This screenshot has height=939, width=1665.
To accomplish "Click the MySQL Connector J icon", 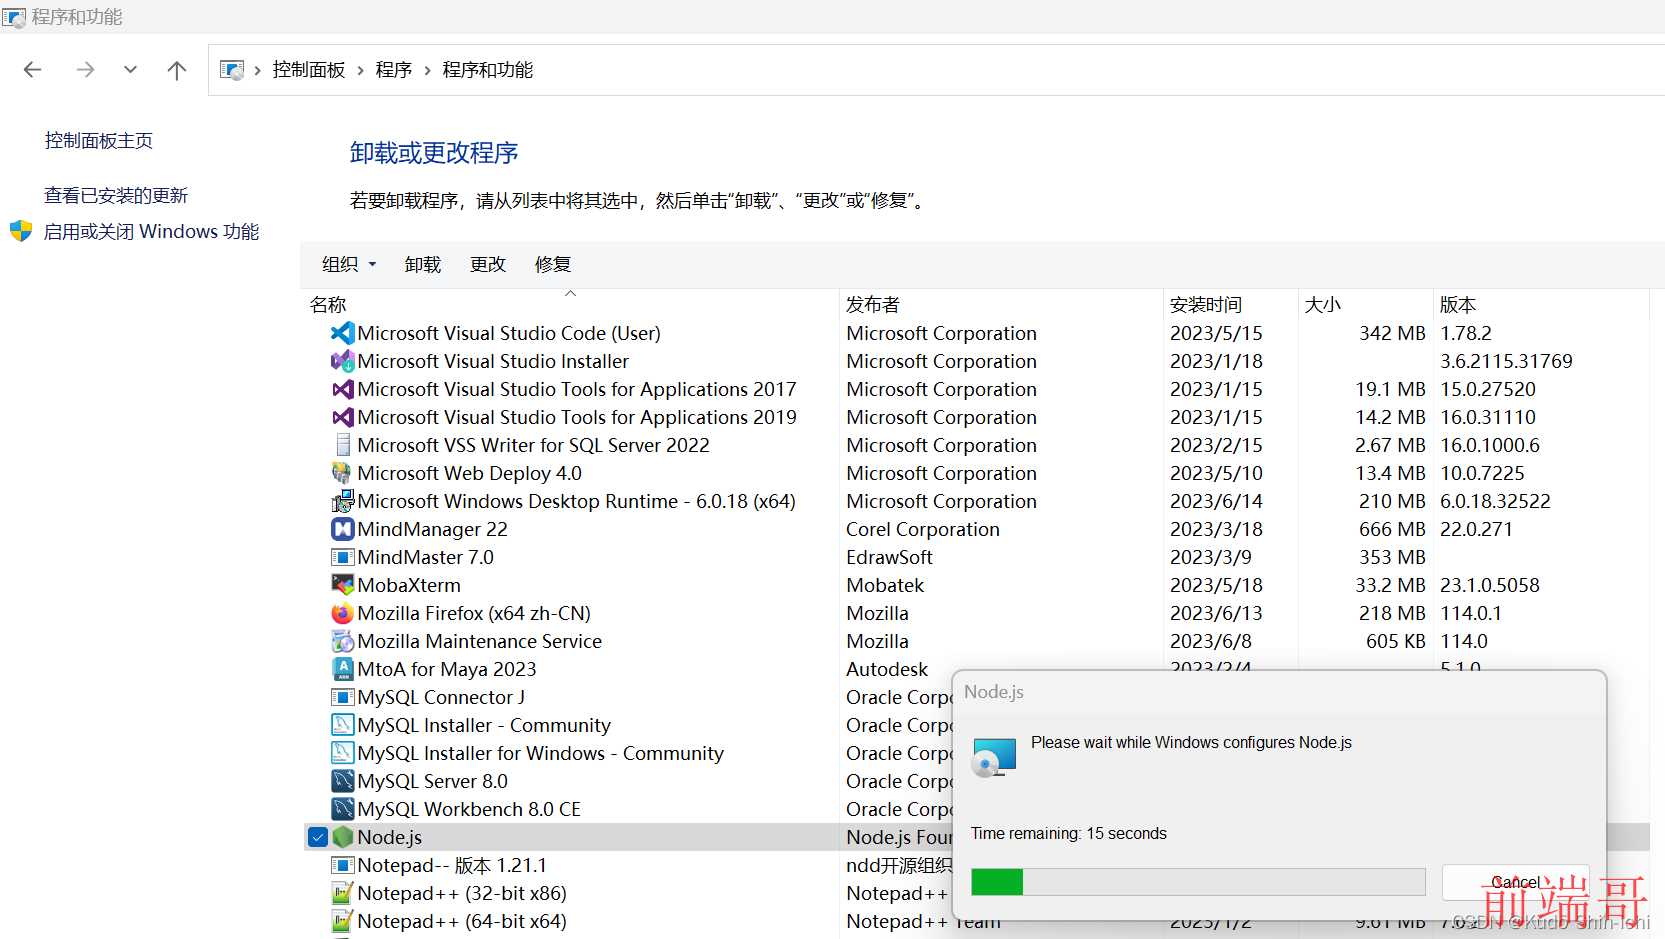I will click(x=343, y=697).
